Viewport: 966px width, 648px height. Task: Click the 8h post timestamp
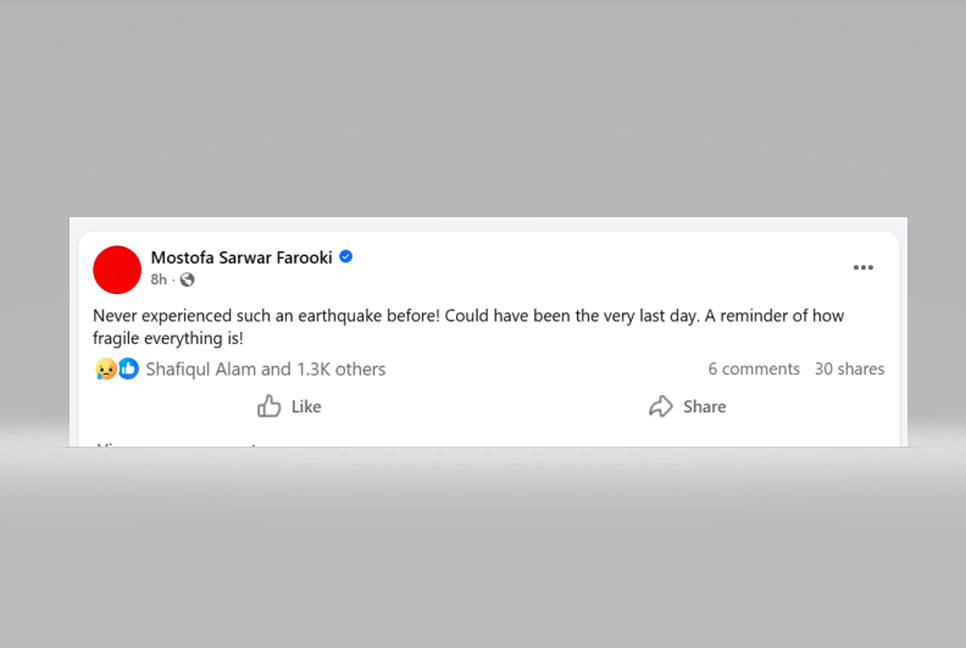coord(159,280)
